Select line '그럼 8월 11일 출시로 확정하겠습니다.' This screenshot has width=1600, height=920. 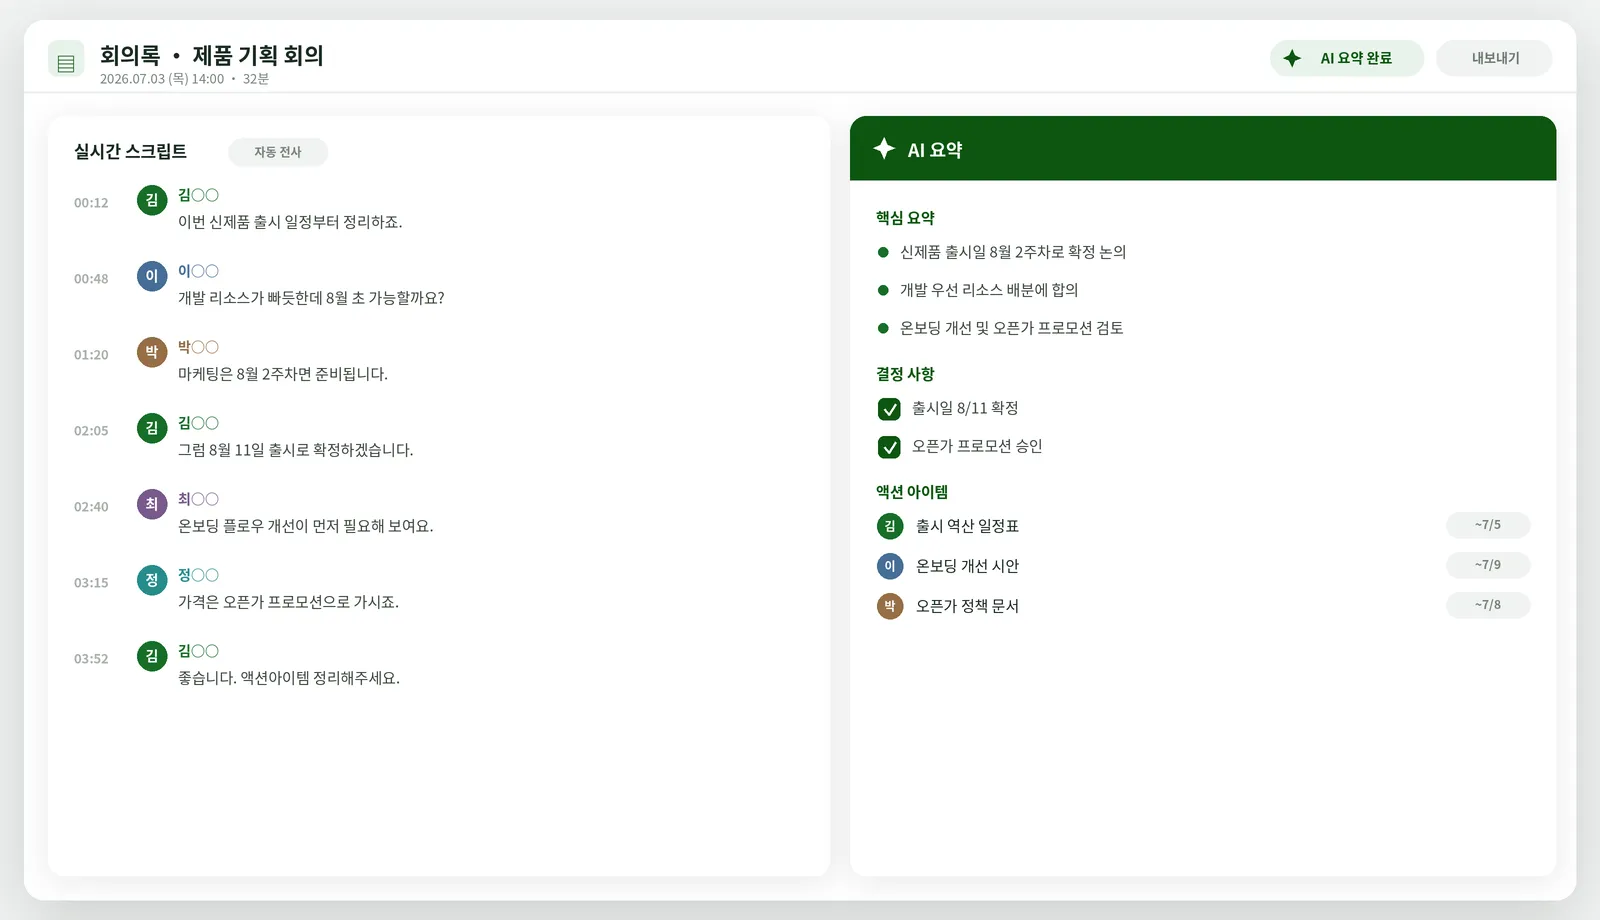296,450
